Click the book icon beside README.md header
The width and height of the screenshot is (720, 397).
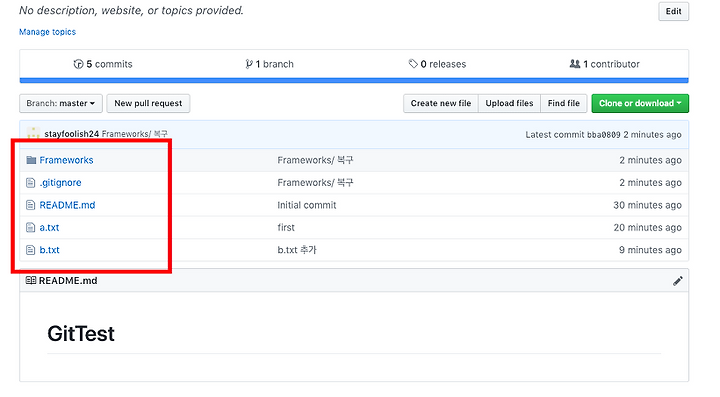coord(31,280)
